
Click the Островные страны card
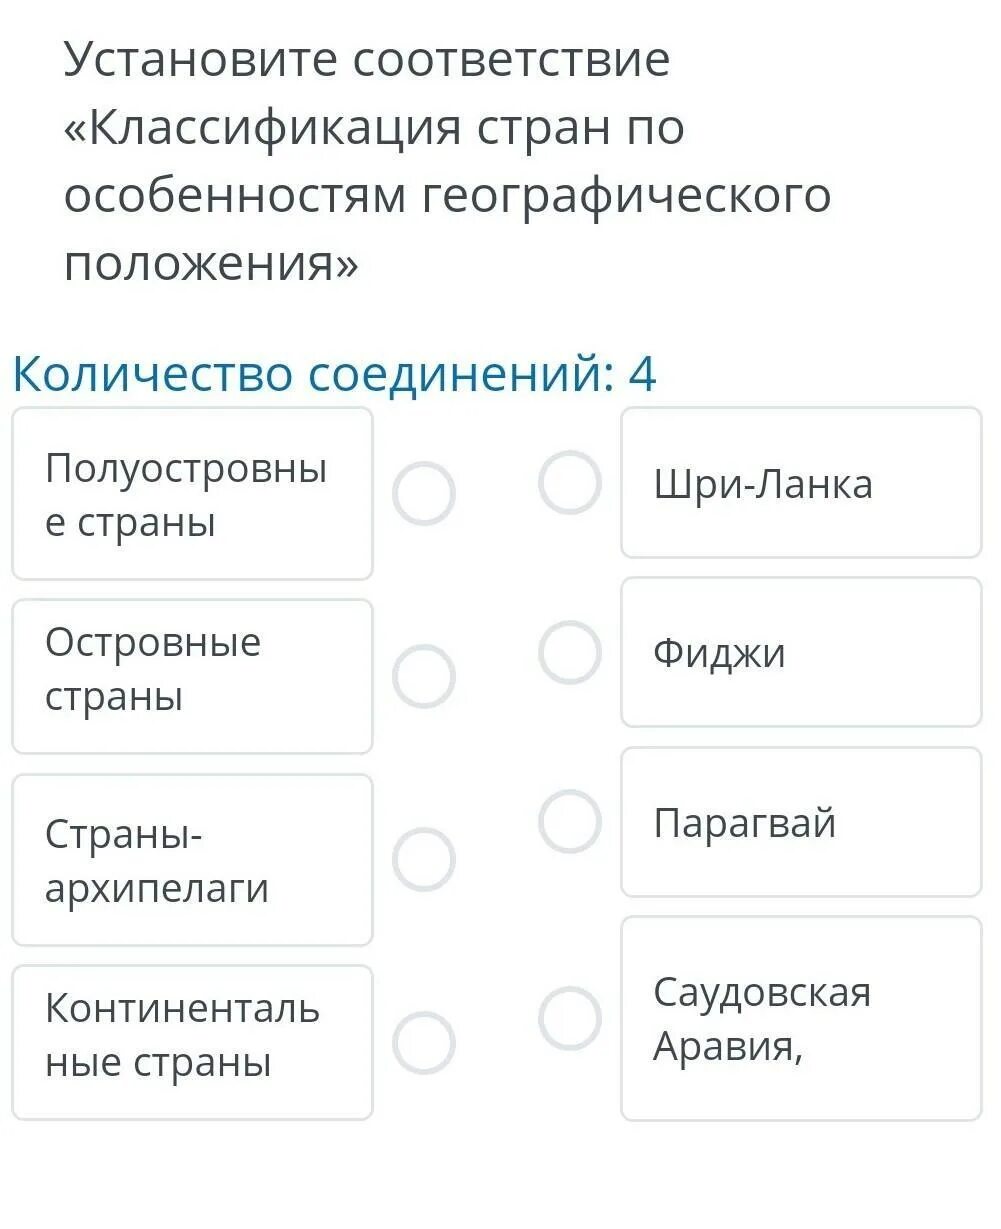(192, 676)
